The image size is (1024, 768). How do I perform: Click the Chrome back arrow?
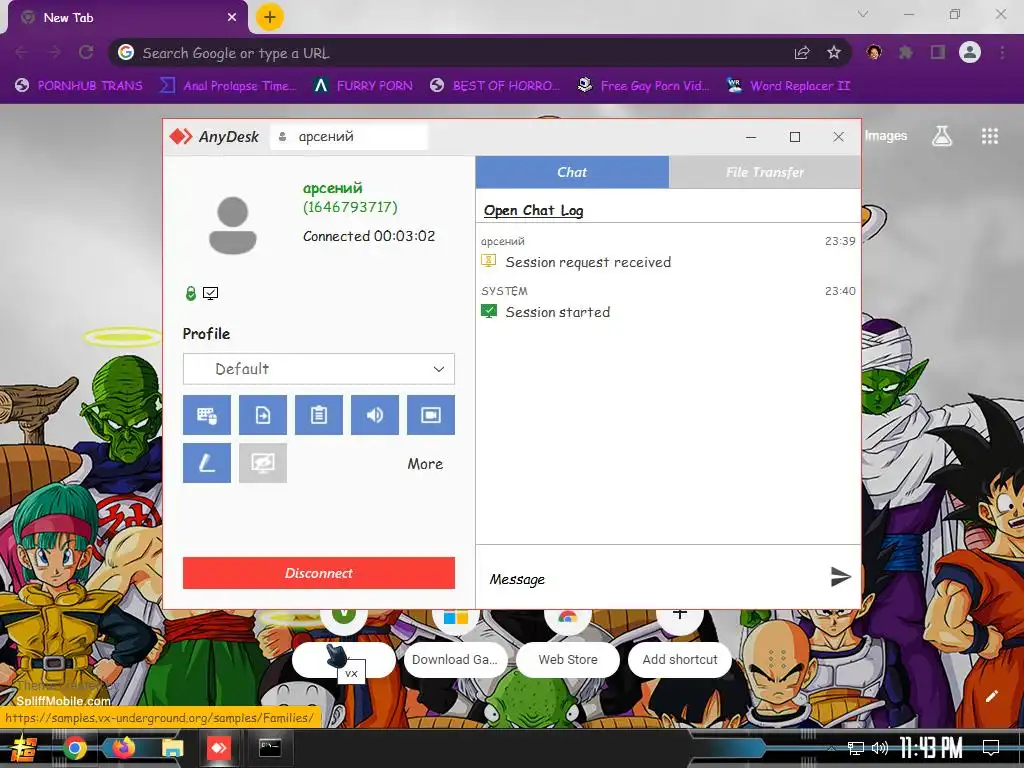(x=22, y=52)
